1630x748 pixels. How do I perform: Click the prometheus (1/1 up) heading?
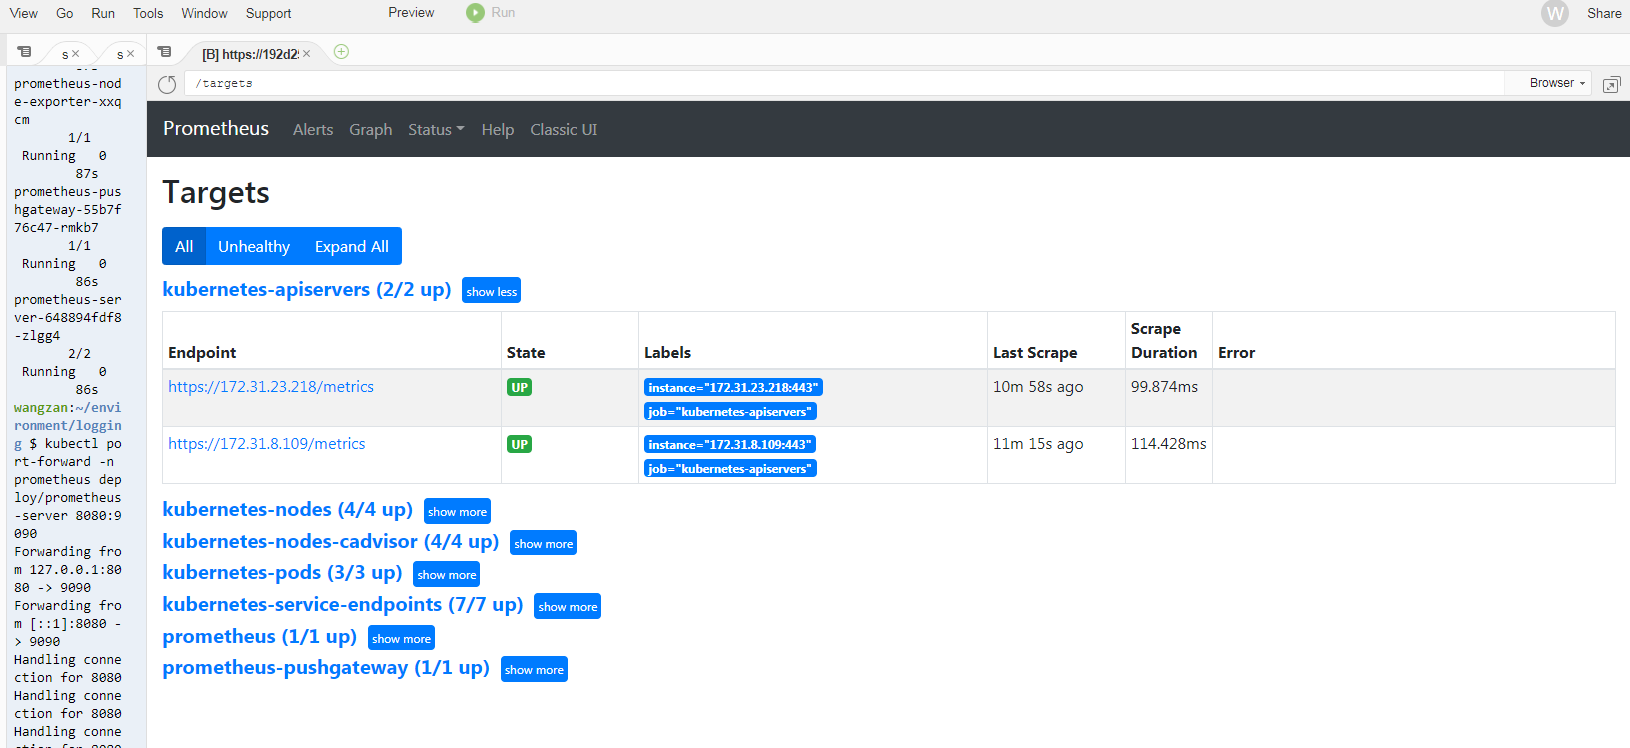click(x=260, y=637)
